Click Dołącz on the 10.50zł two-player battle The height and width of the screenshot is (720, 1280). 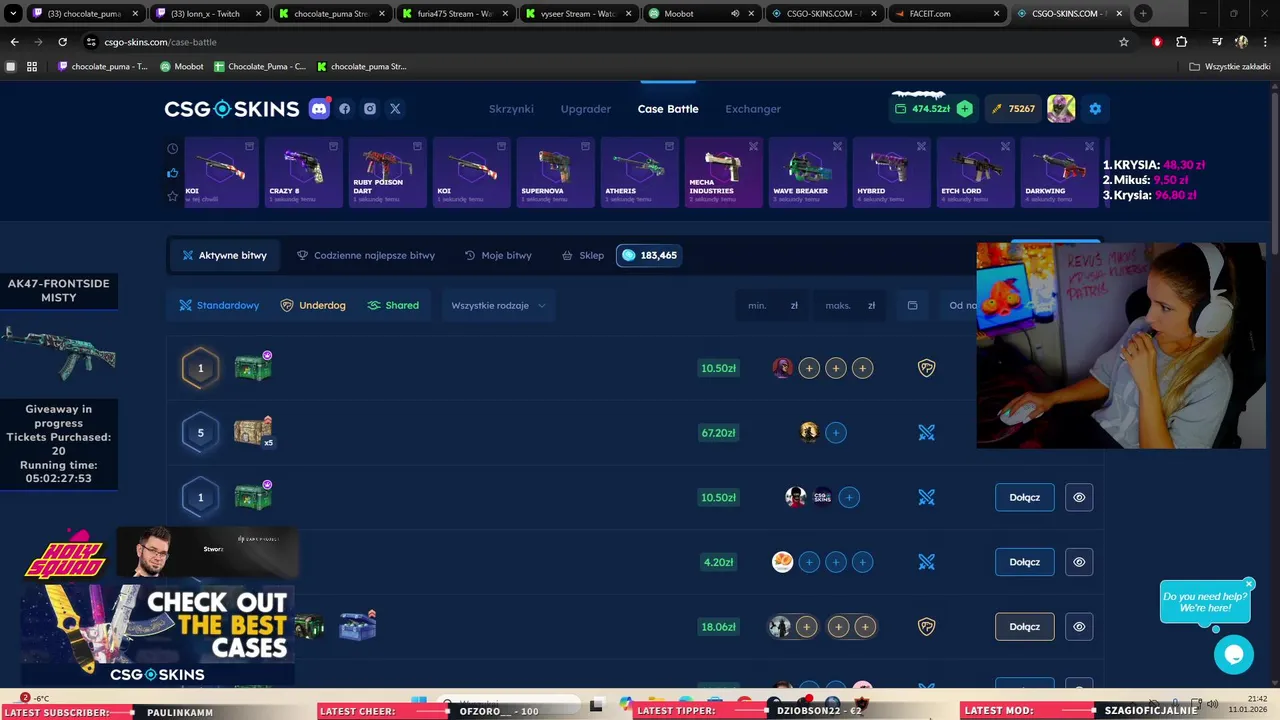[x=1025, y=497]
